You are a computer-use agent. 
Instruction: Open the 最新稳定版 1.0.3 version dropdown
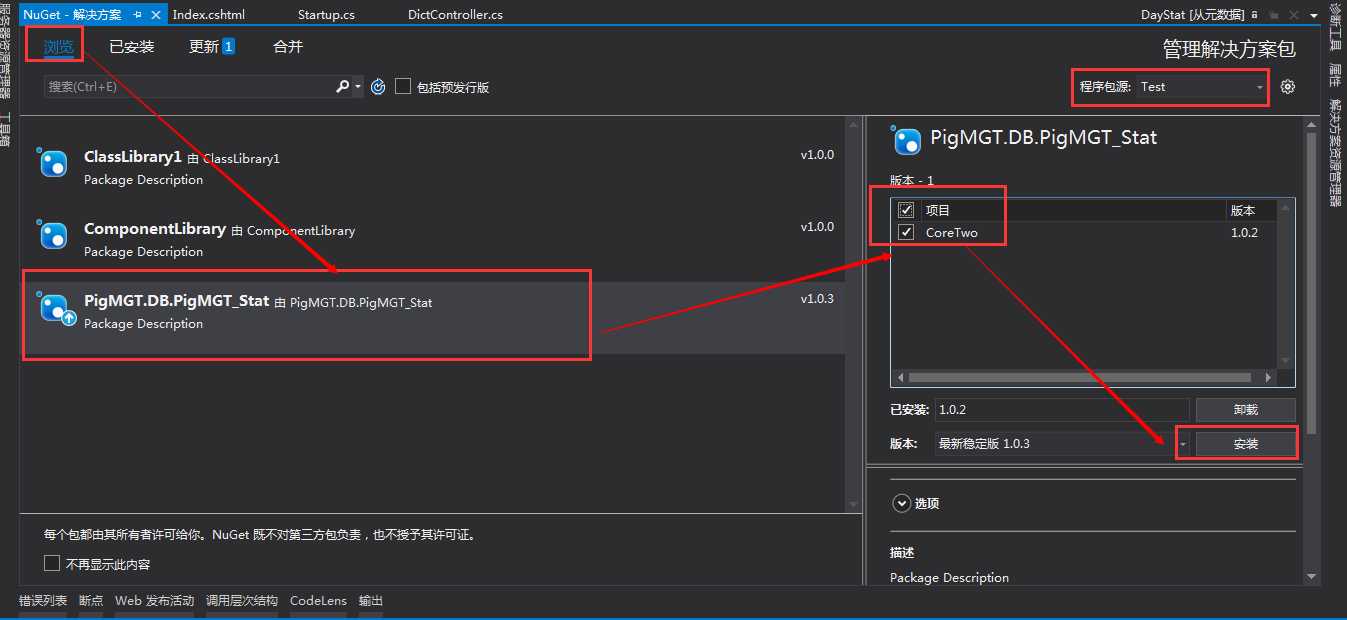(x=1062, y=443)
